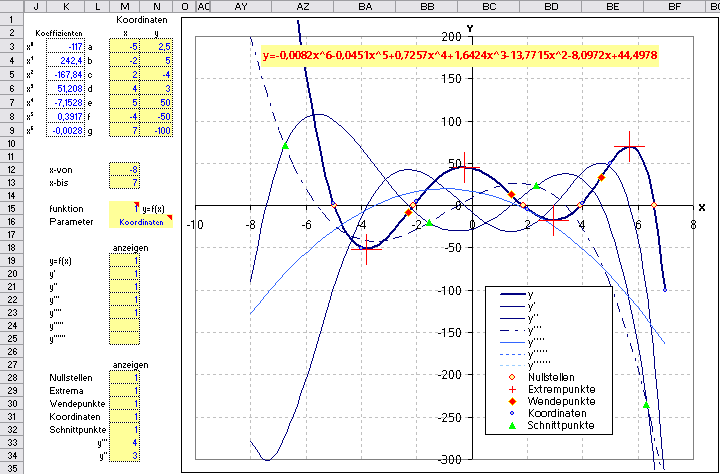Open the Parameter cell showing Koordinaten
This screenshot has width=720, height=474.
[140, 221]
